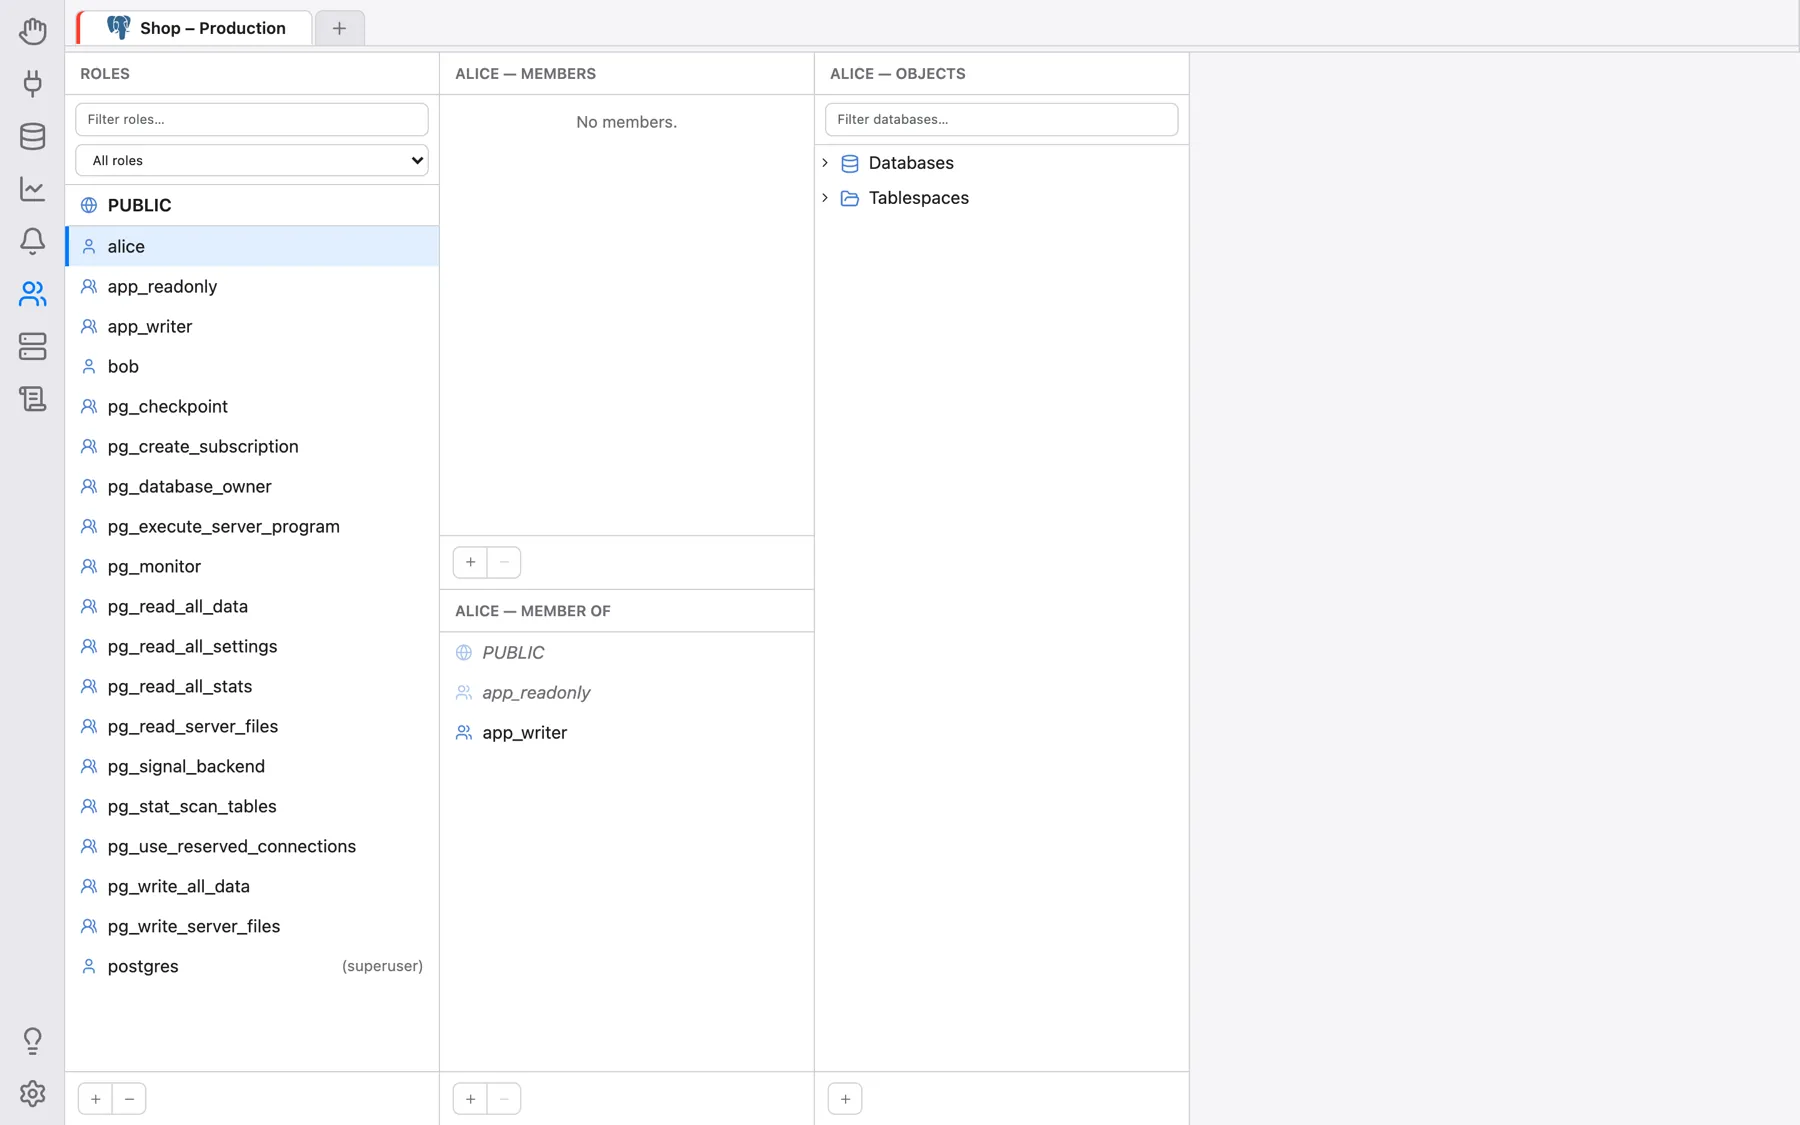Click the plus button under Alice Objects
Viewport: 1800px width, 1125px height.
click(x=845, y=1099)
